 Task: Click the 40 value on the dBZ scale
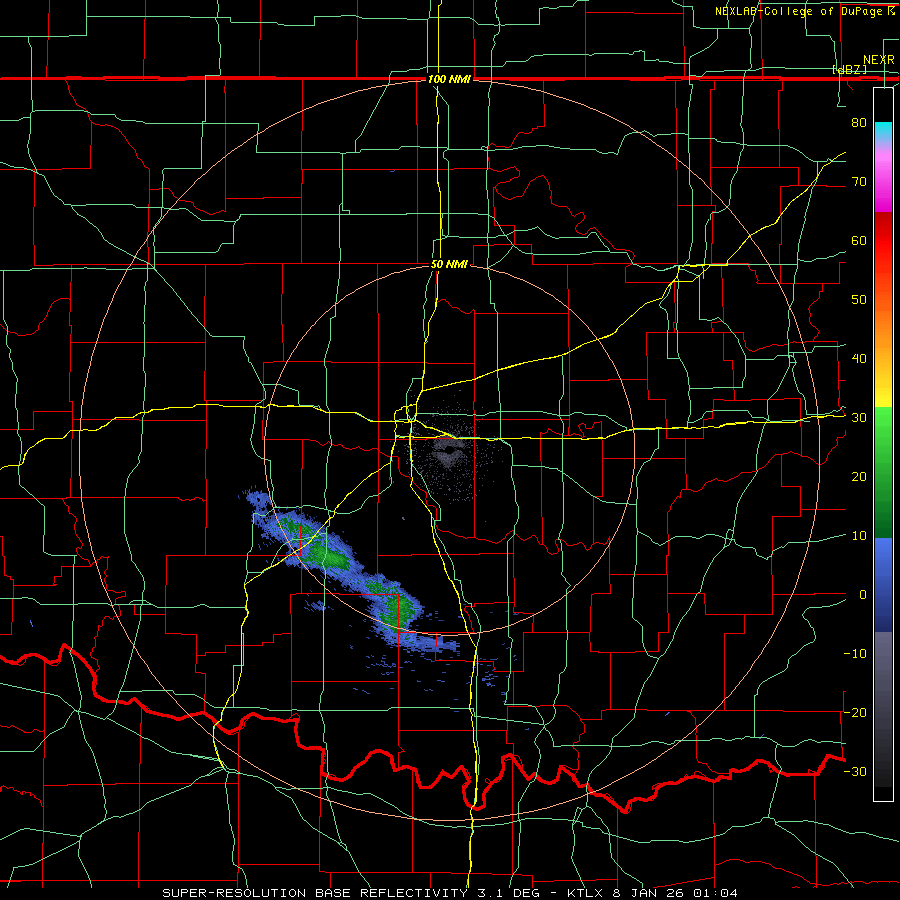pos(859,359)
